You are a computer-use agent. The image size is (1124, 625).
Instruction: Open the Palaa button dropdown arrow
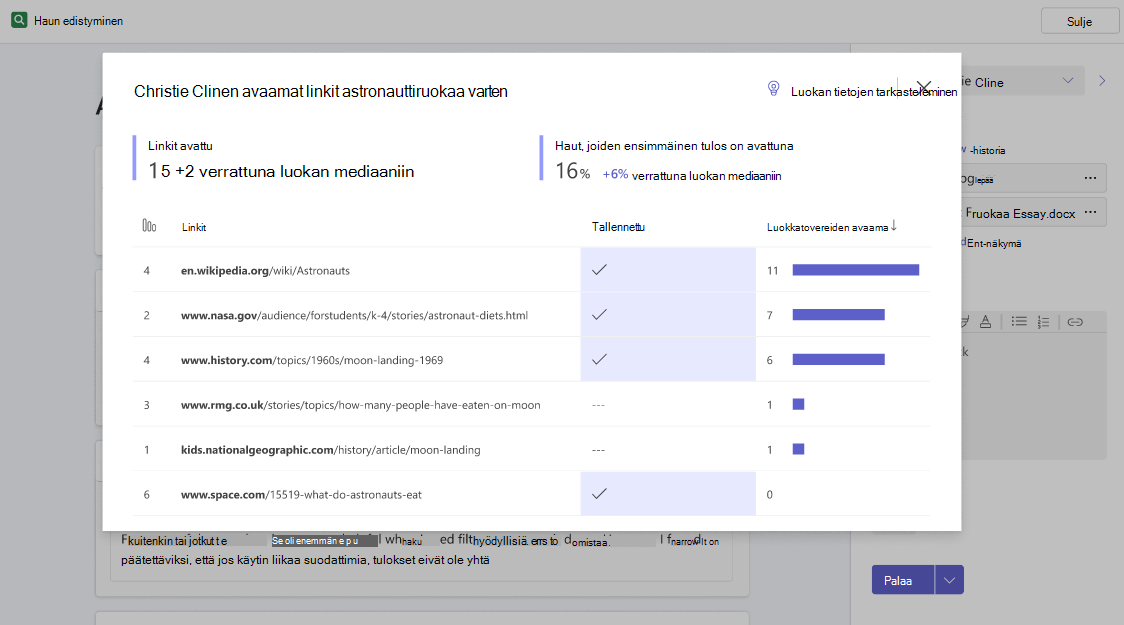coord(949,580)
